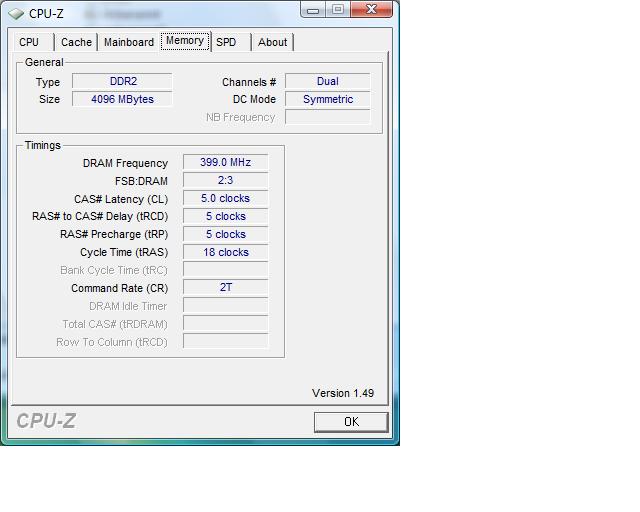Click the CAS# Latency value 5.0 clocks
Viewport: 640px width, 512px height.
(226, 198)
